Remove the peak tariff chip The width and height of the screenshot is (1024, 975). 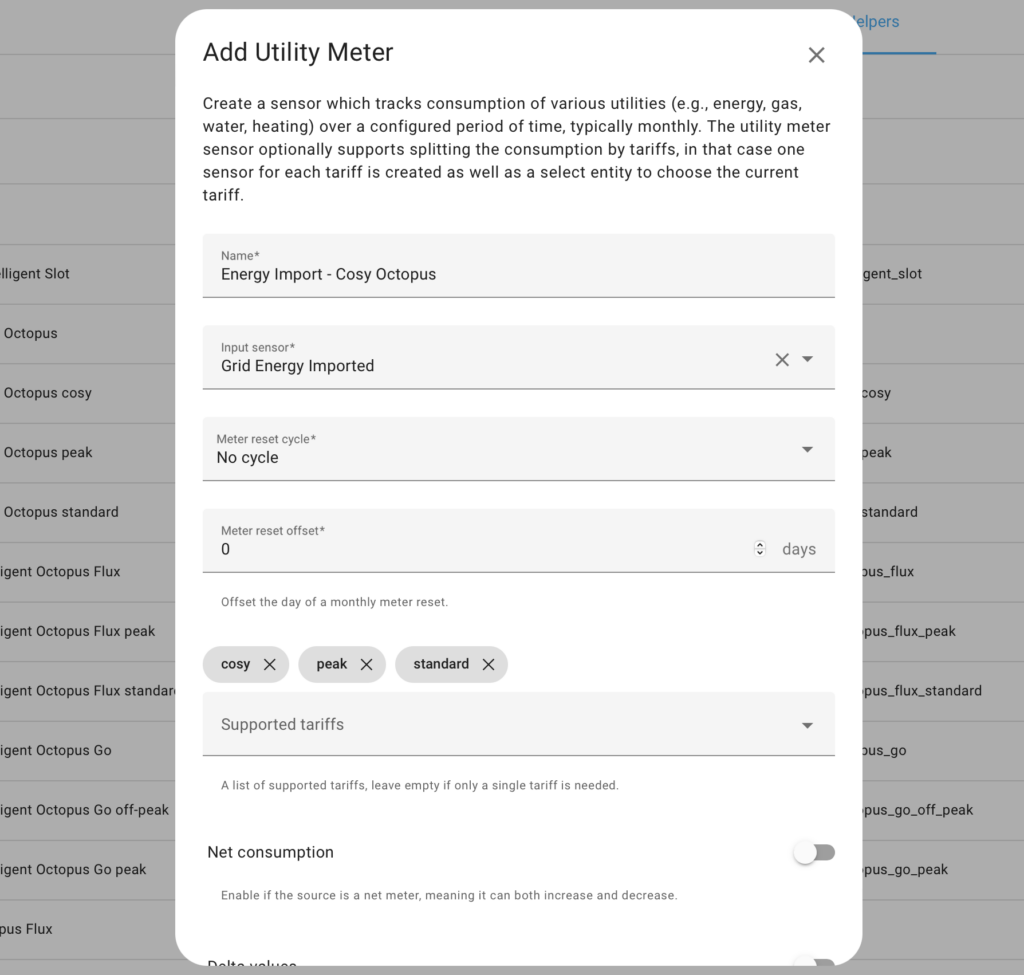(366, 664)
